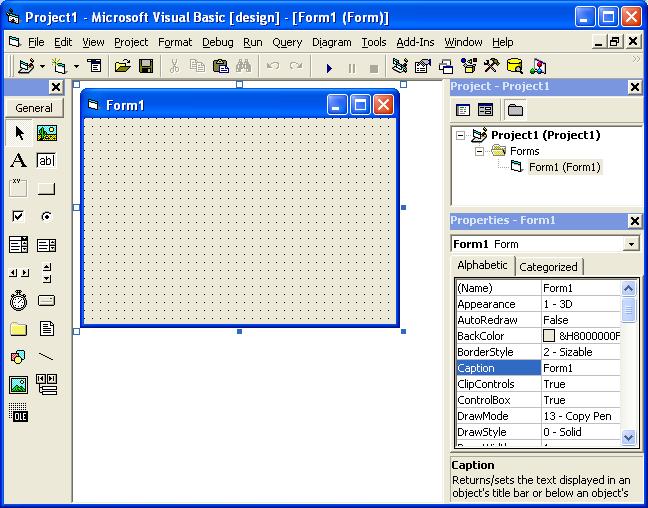Select Form1 (Form1) in project tree

click(565, 167)
